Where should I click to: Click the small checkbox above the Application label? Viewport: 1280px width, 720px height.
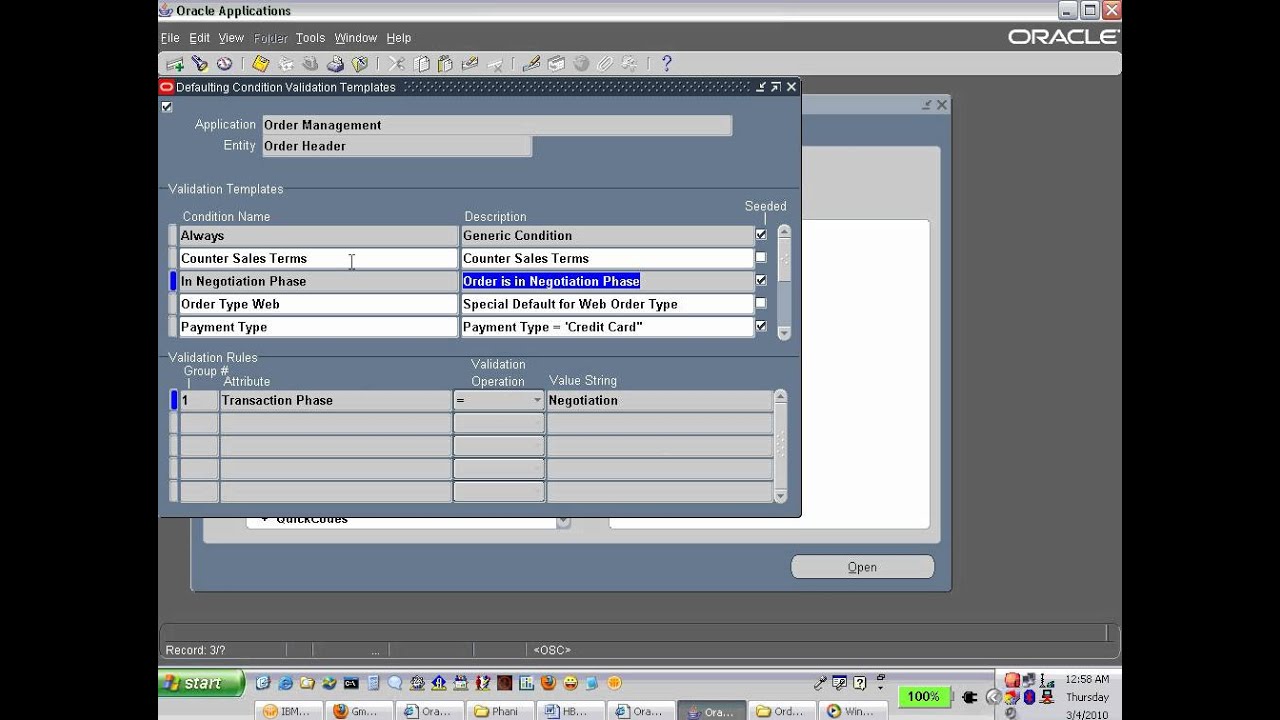(x=167, y=107)
